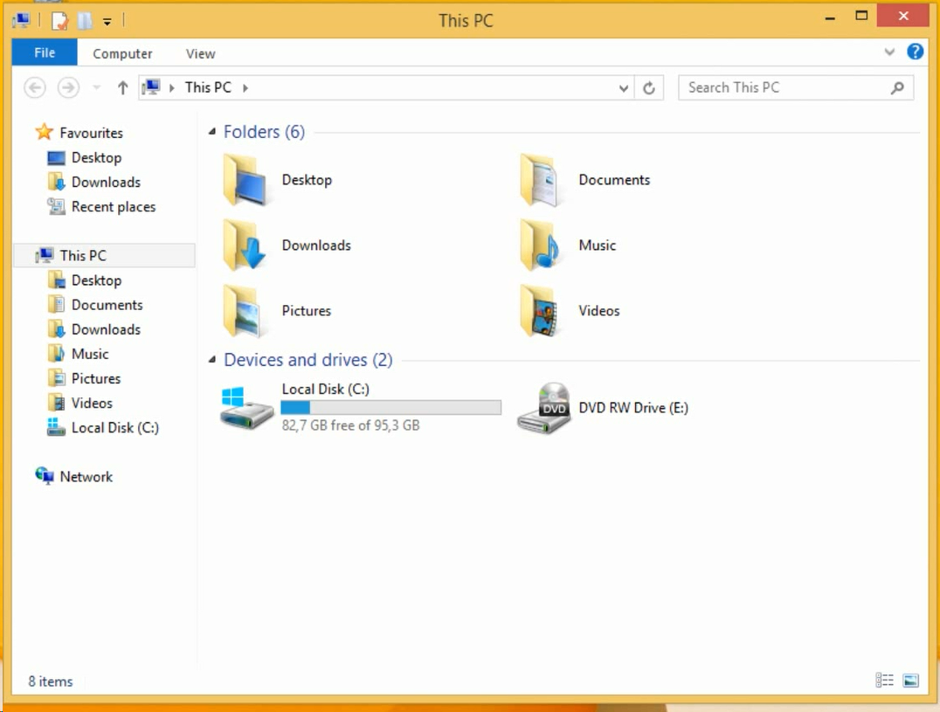Click the '82,7 GB free of 95,3 GB' text
The height and width of the screenshot is (712, 940).
[x=351, y=426]
